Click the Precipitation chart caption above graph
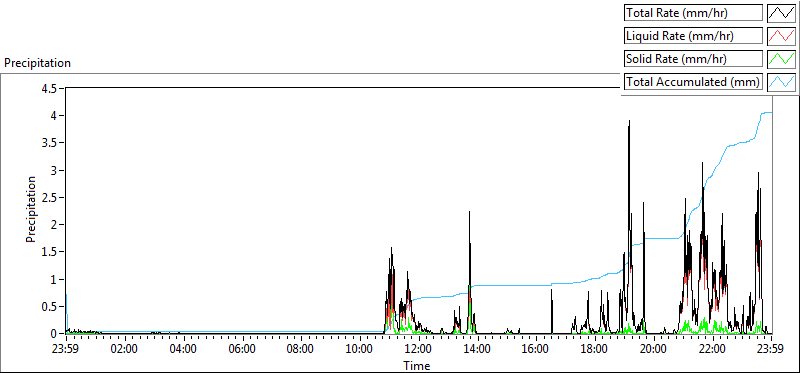The image size is (800, 373). [38, 63]
